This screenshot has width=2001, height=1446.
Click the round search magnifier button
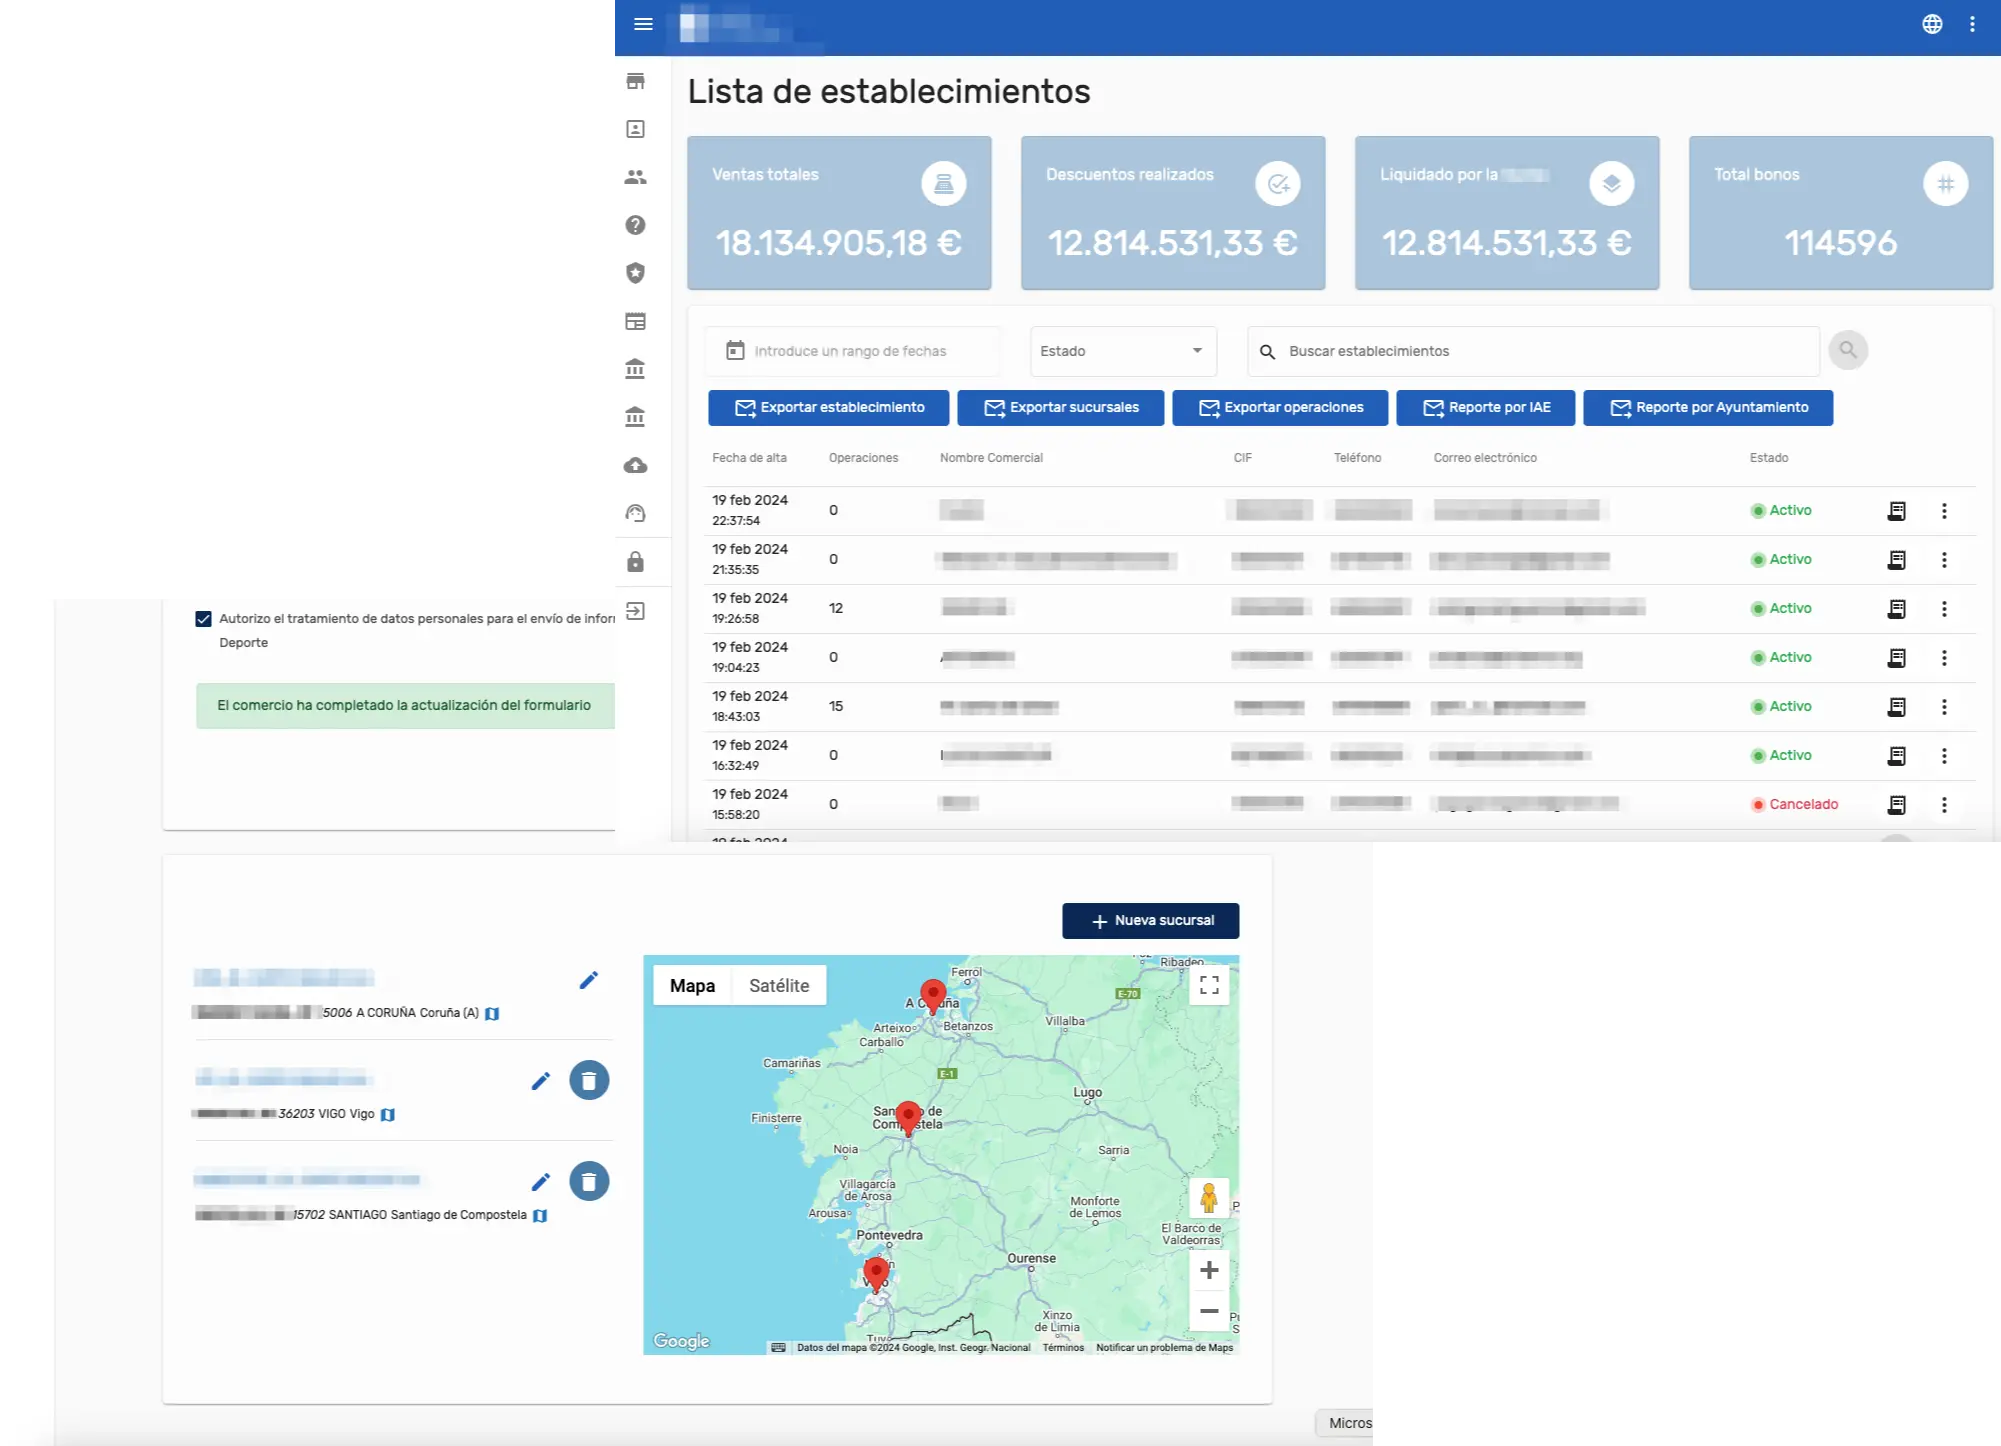click(1848, 350)
